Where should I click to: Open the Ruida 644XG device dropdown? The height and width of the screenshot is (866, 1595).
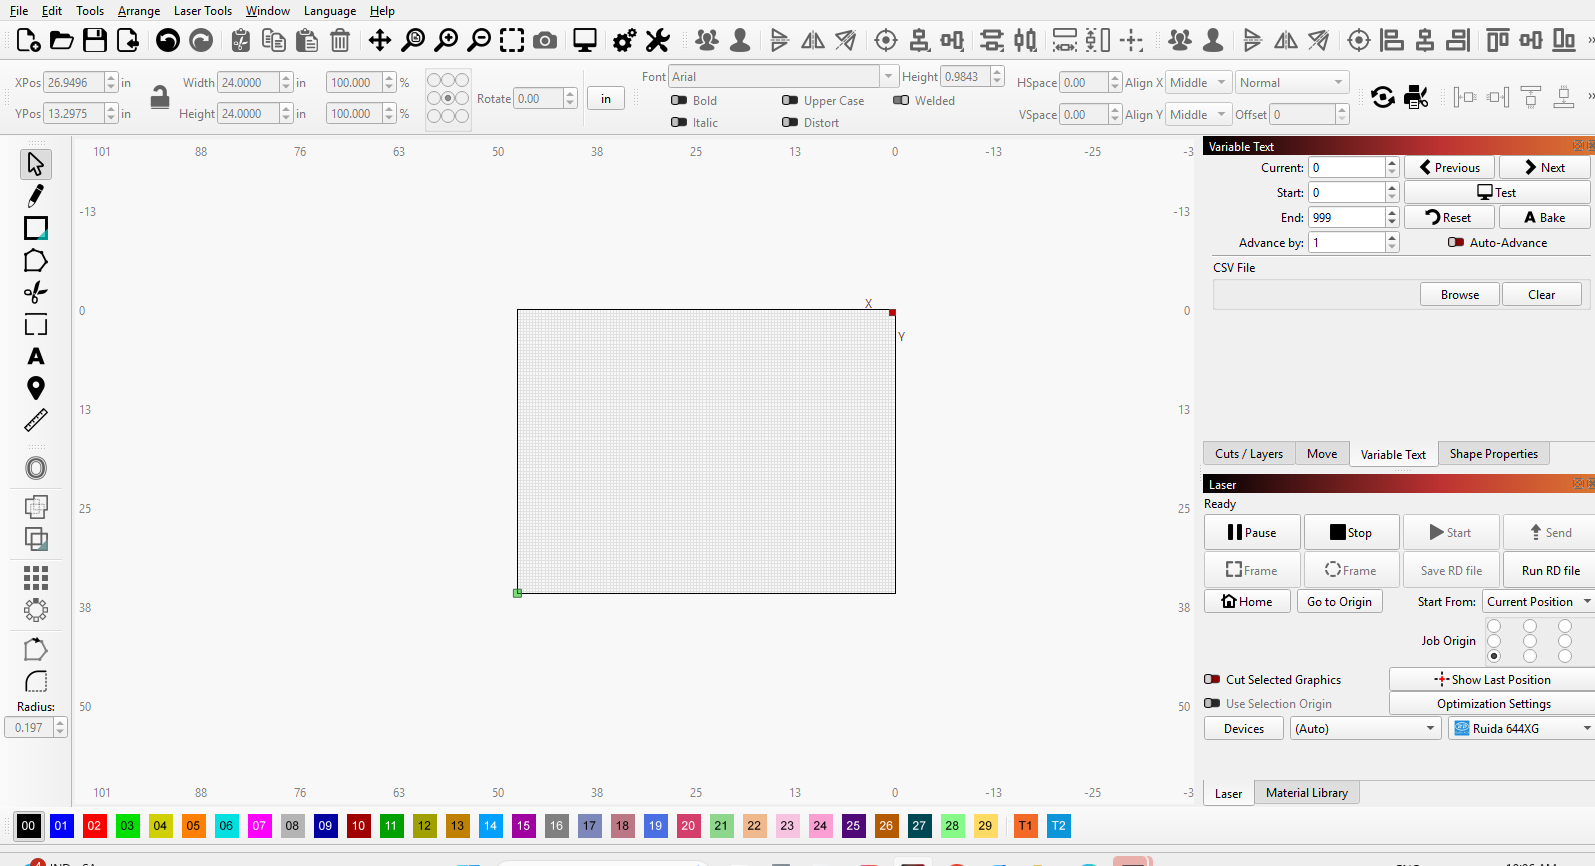[x=1520, y=729]
